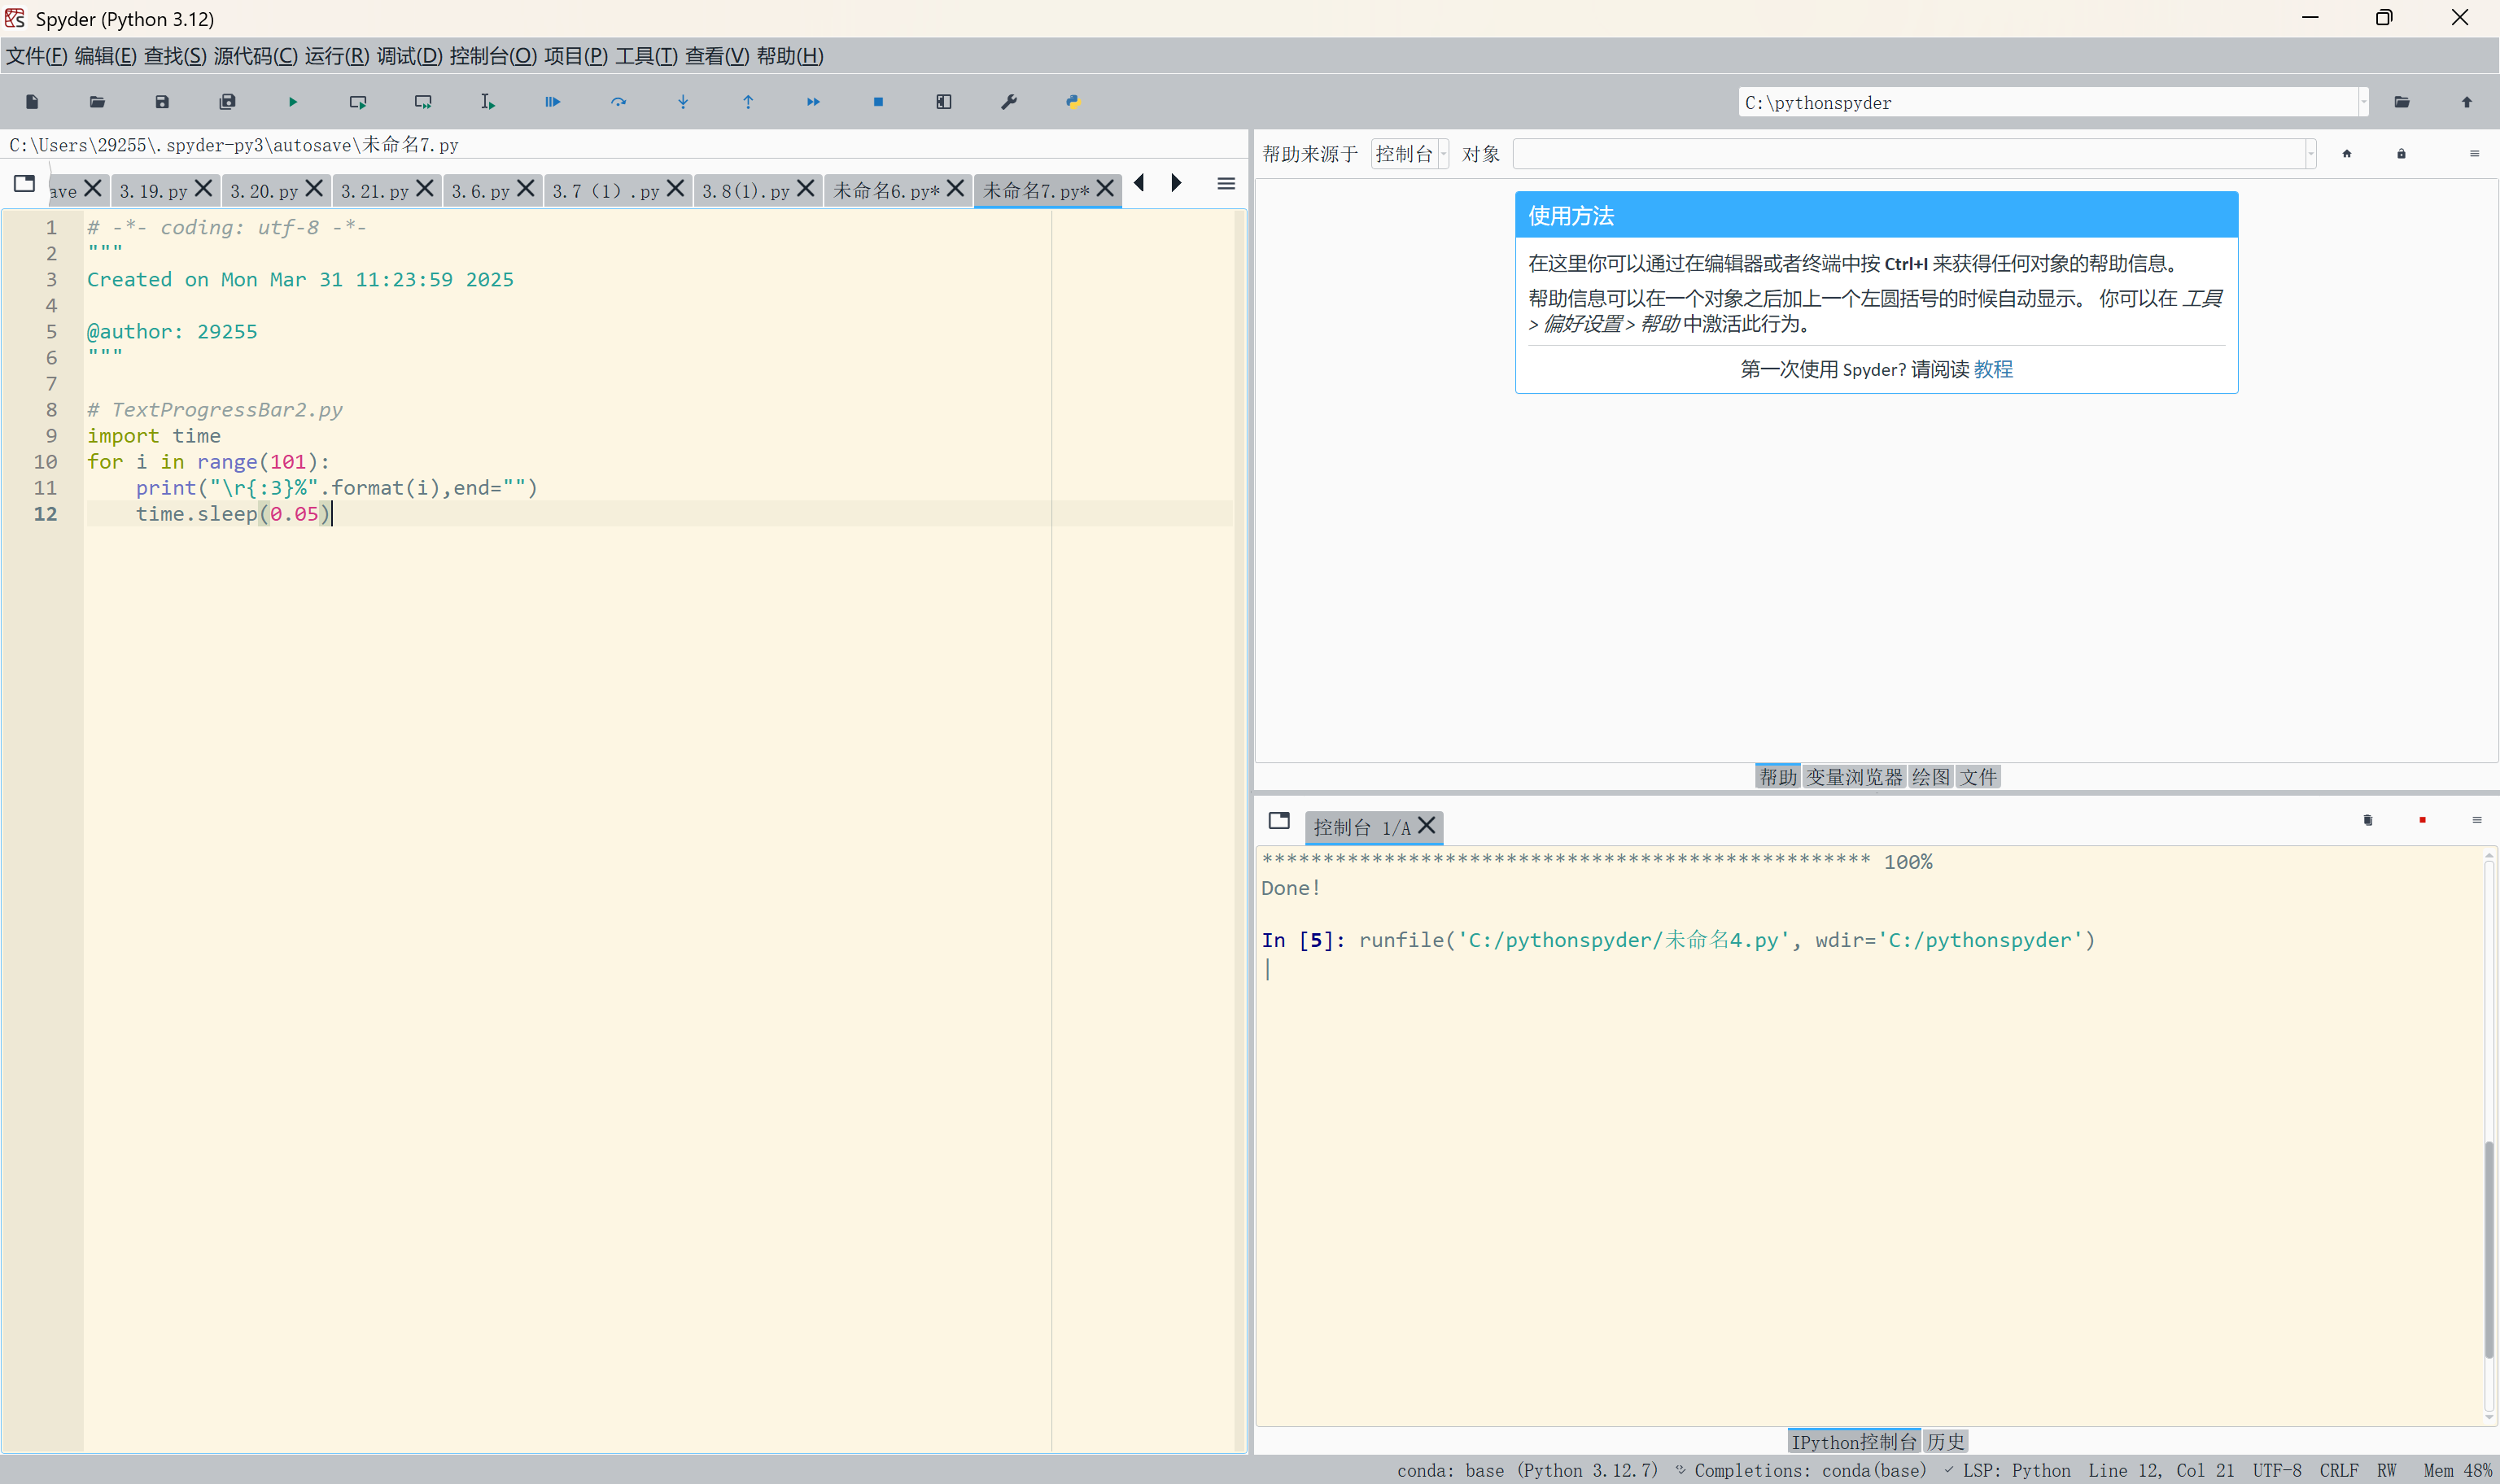This screenshot has height=1484, width=2500.
Task: Click the Run current cell icon
Action: pos(358,102)
